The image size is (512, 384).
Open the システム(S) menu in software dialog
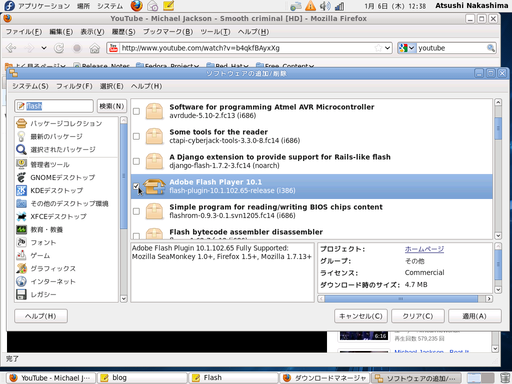[30, 86]
